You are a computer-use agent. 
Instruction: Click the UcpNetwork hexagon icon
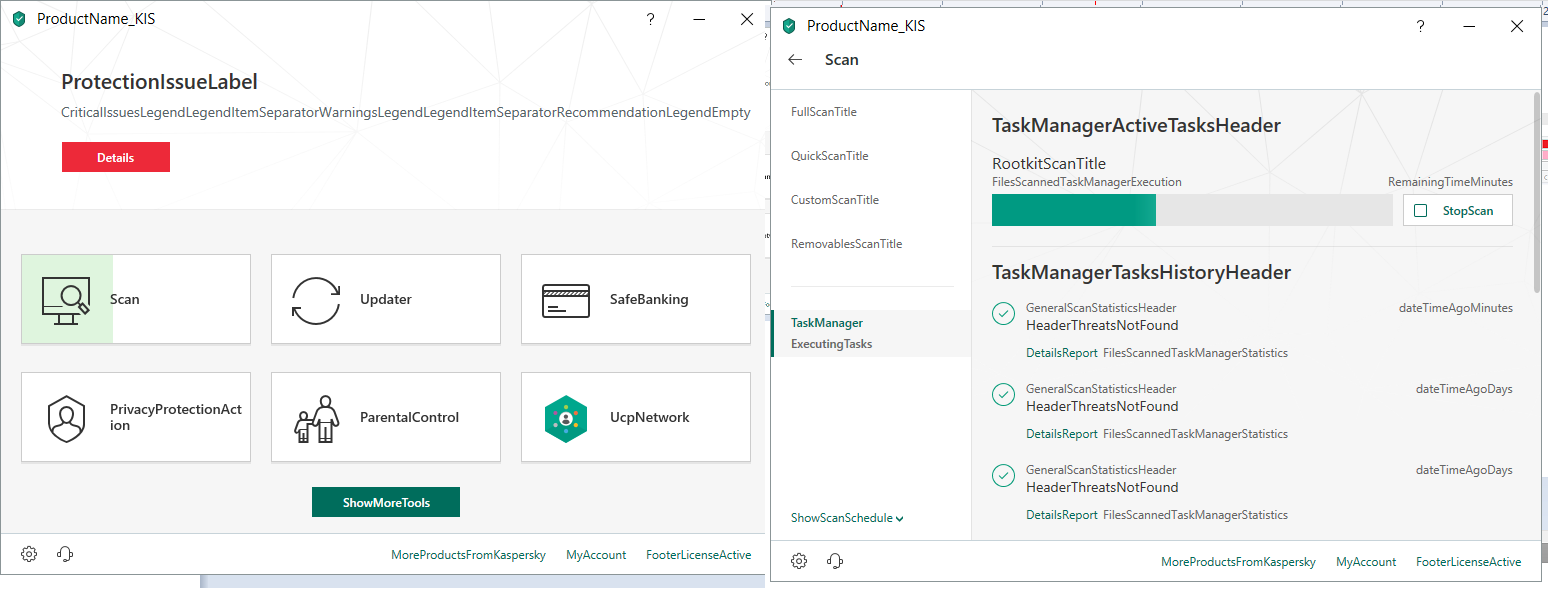tap(566, 418)
